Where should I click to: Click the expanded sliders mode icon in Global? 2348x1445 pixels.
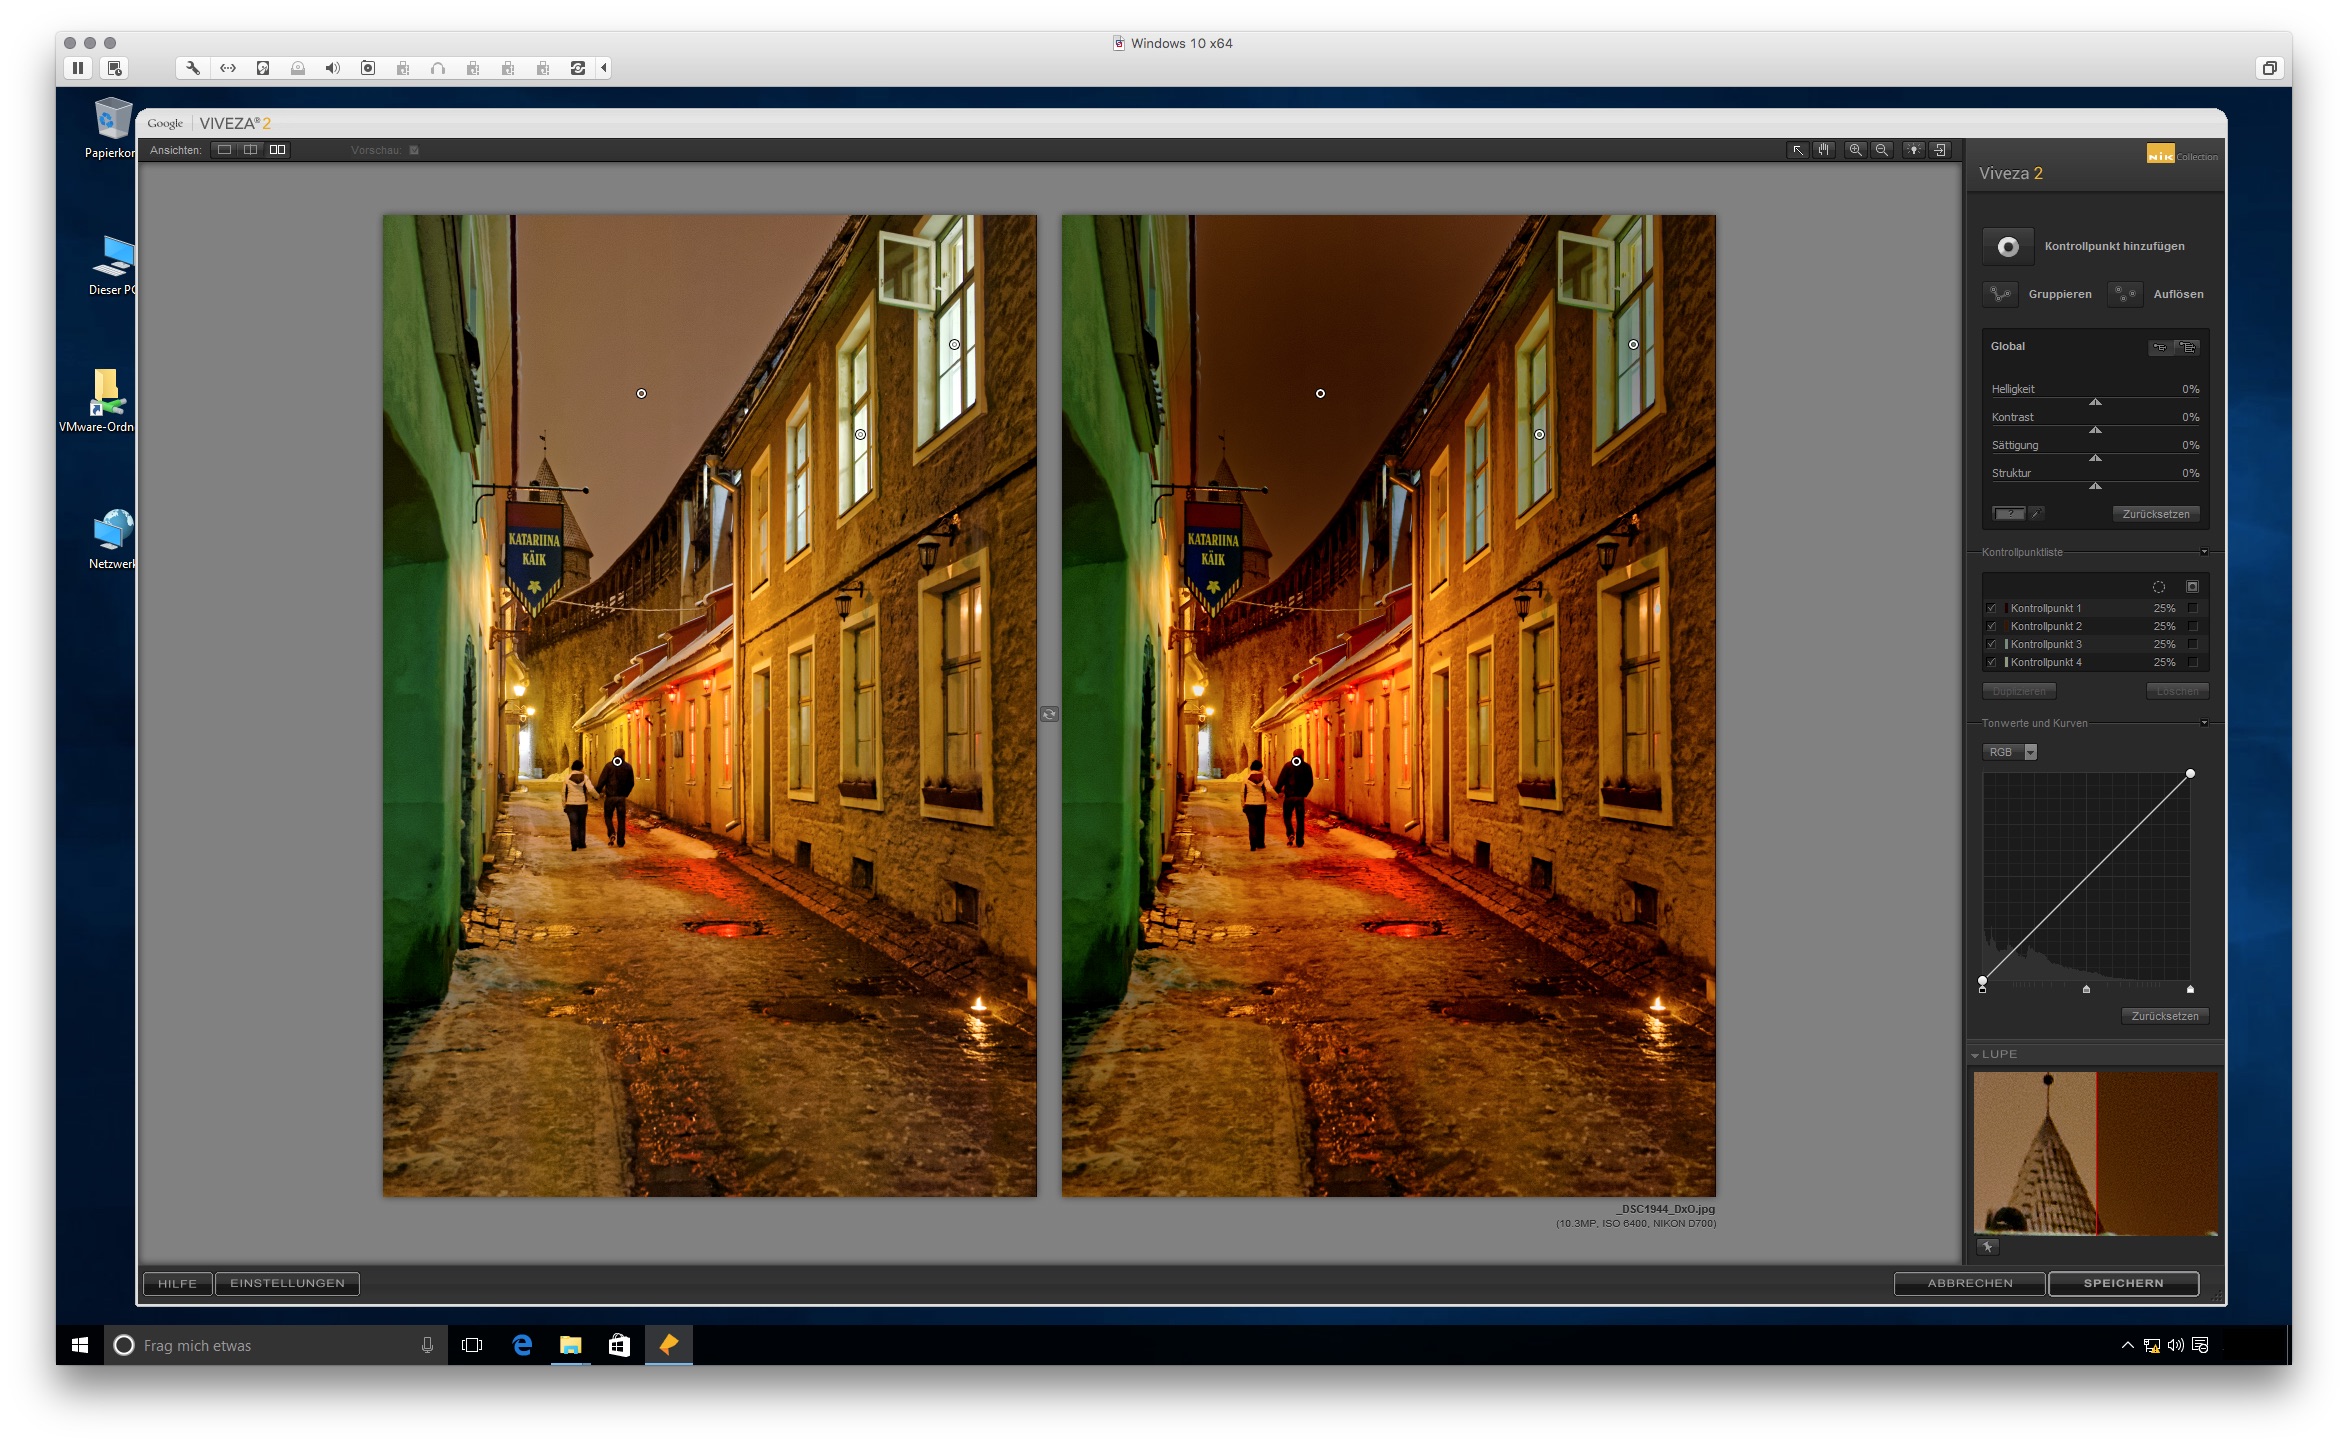point(2188,347)
